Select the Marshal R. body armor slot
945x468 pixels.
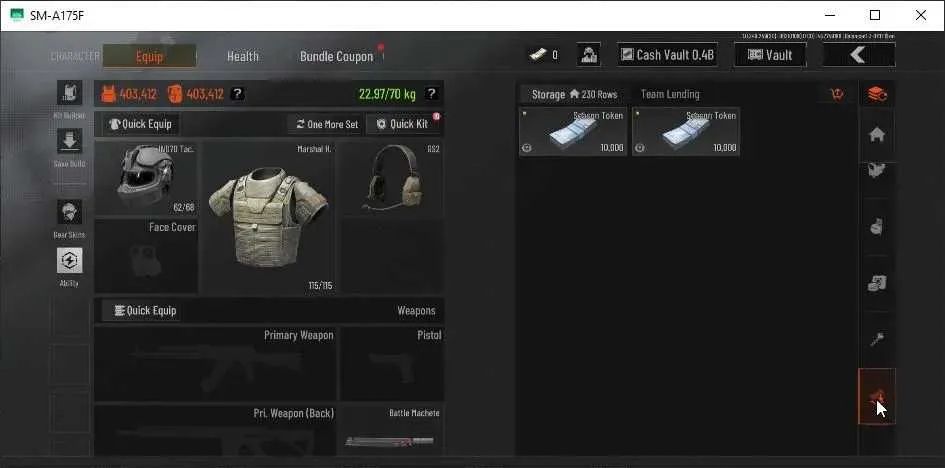269,218
